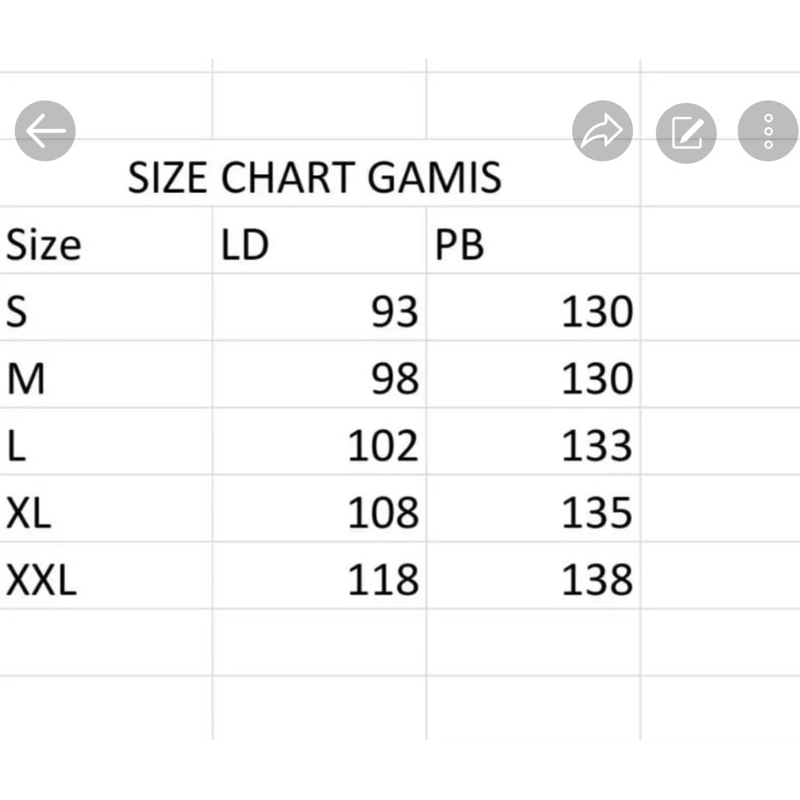Click the cell showing 135
800x800 pixels.
pyautogui.click(x=597, y=513)
